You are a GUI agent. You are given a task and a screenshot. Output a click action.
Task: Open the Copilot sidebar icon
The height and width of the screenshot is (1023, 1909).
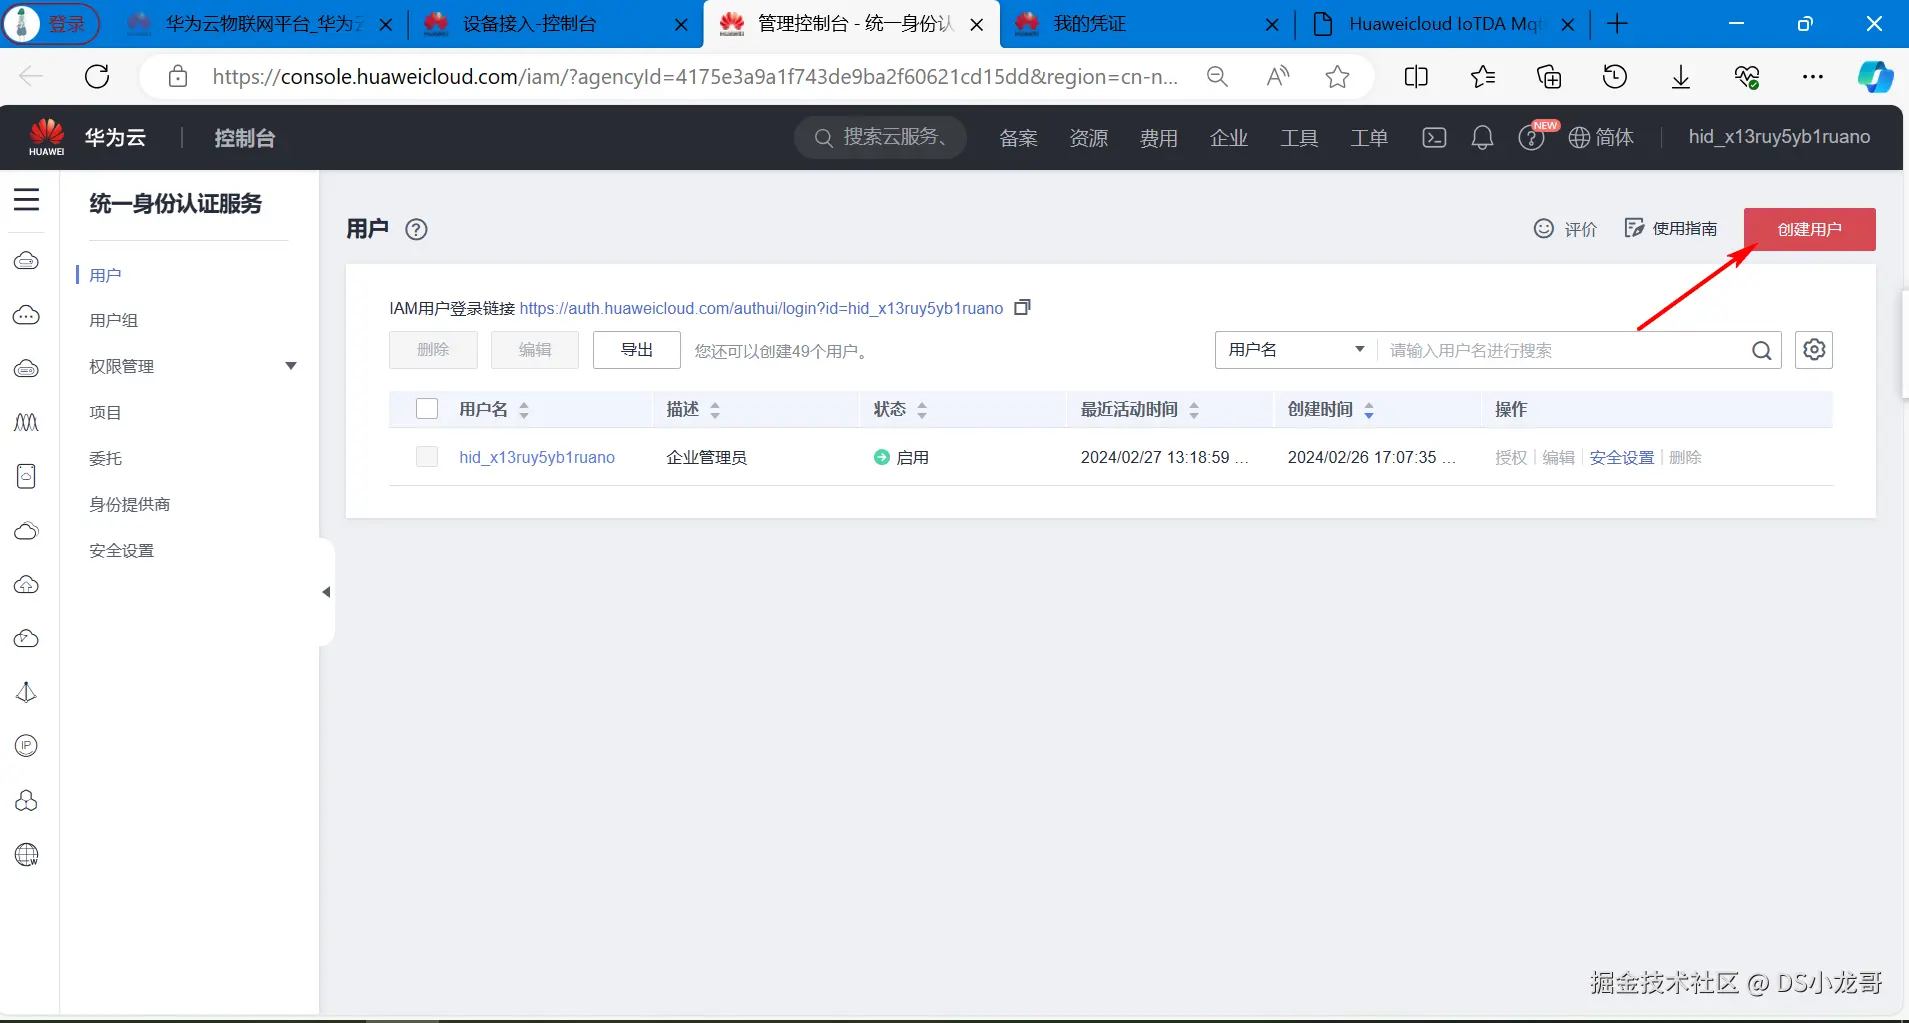point(1875,77)
